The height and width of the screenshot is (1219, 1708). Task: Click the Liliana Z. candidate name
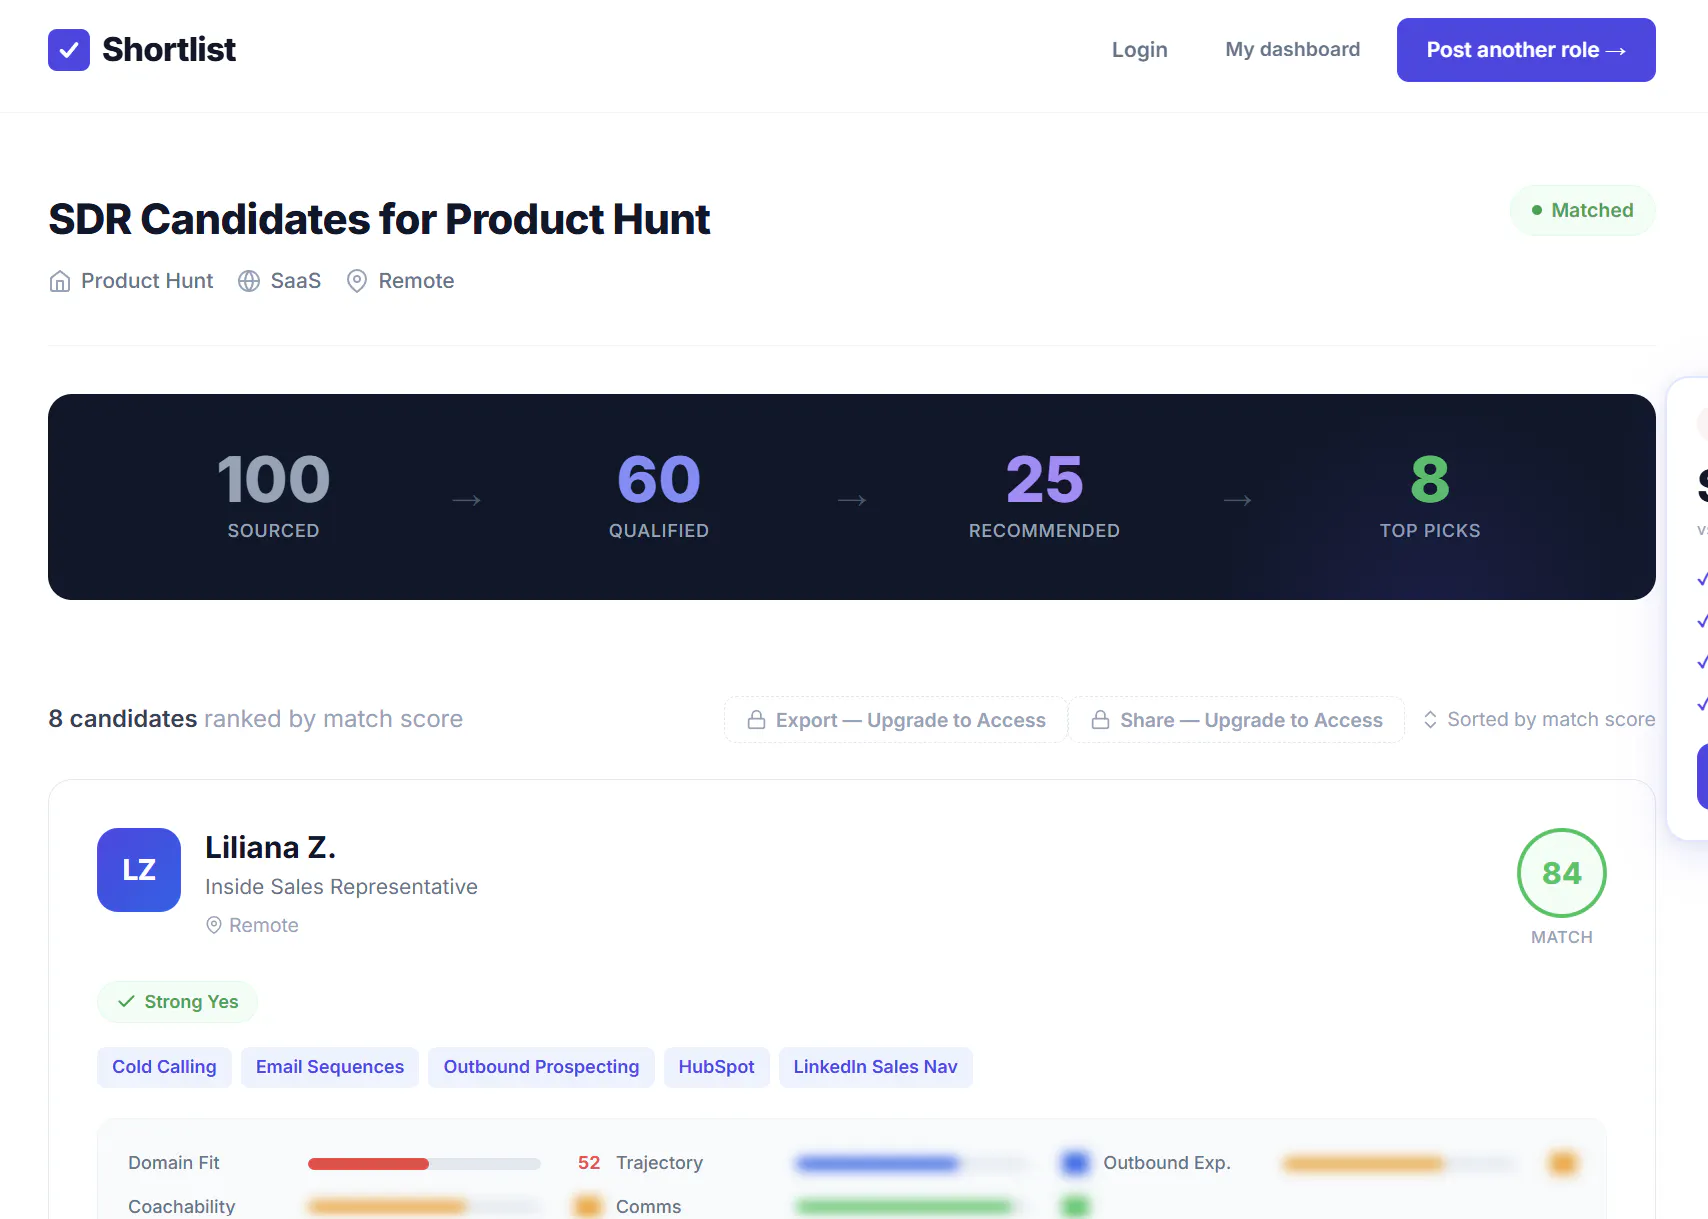pyautogui.click(x=270, y=848)
